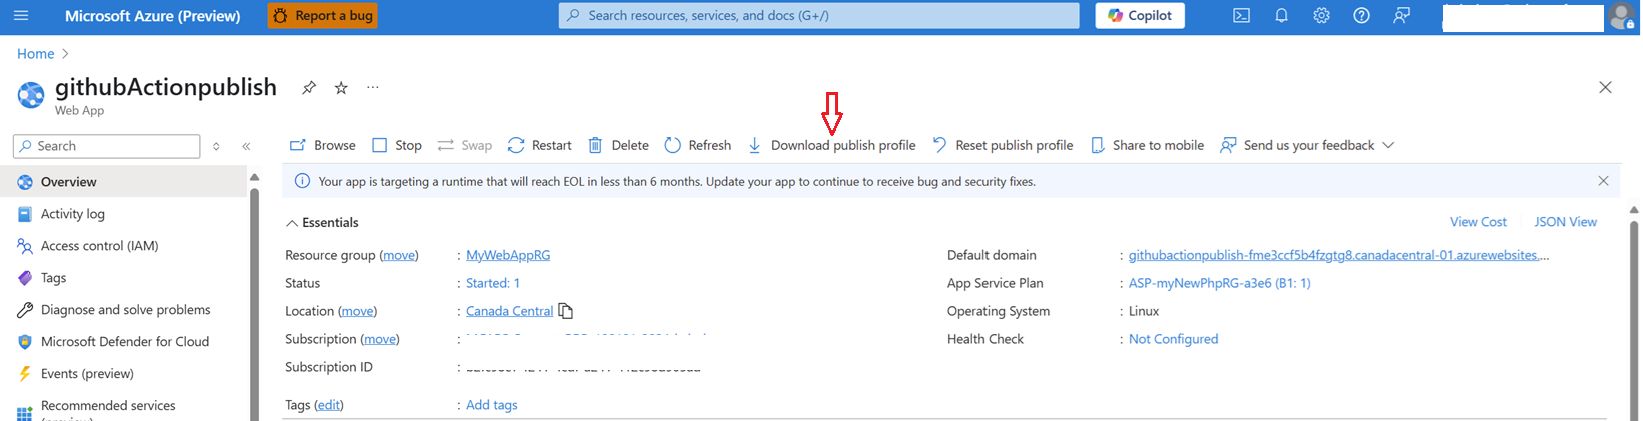Click the top search resources box
1643x421 pixels.
pos(818,16)
